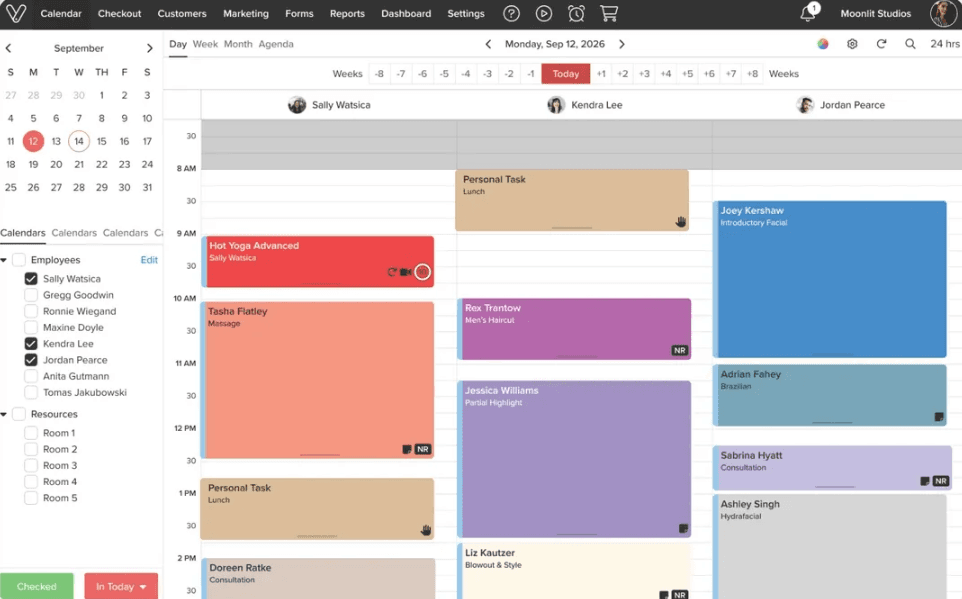Uncheck Jordan Pearce employee checkbox

[31, 360]
